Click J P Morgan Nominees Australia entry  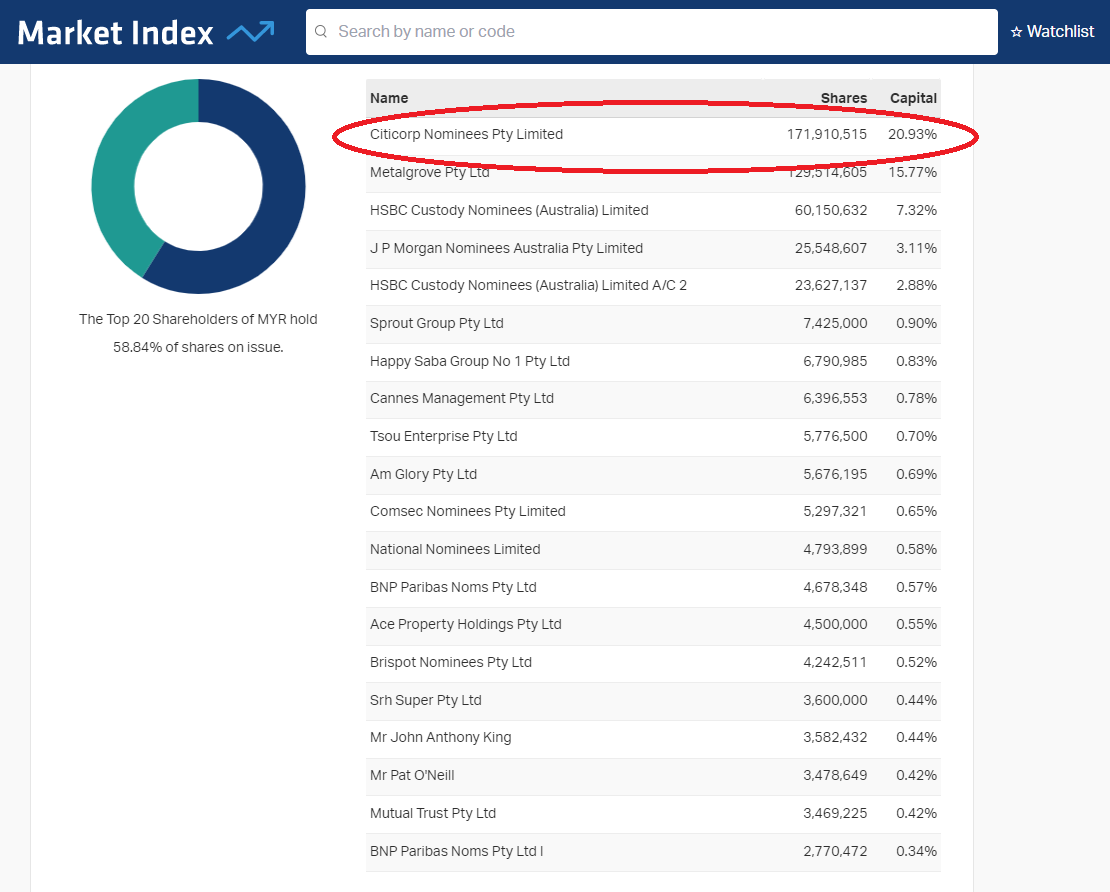tap(506, 248)
